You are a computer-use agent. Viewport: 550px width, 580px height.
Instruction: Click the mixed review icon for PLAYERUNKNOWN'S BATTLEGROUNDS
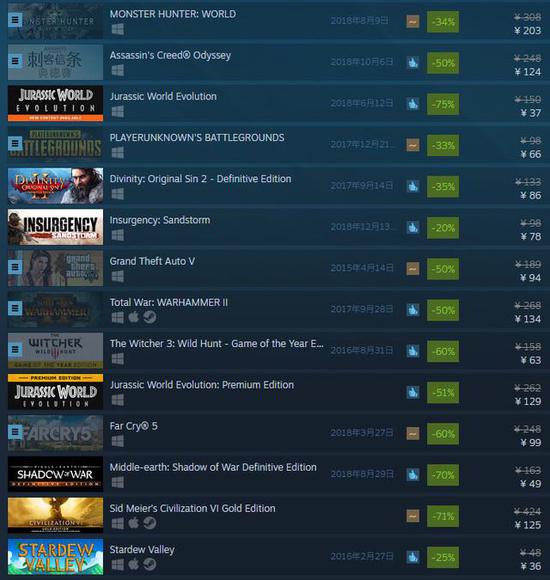coord(413,145)
